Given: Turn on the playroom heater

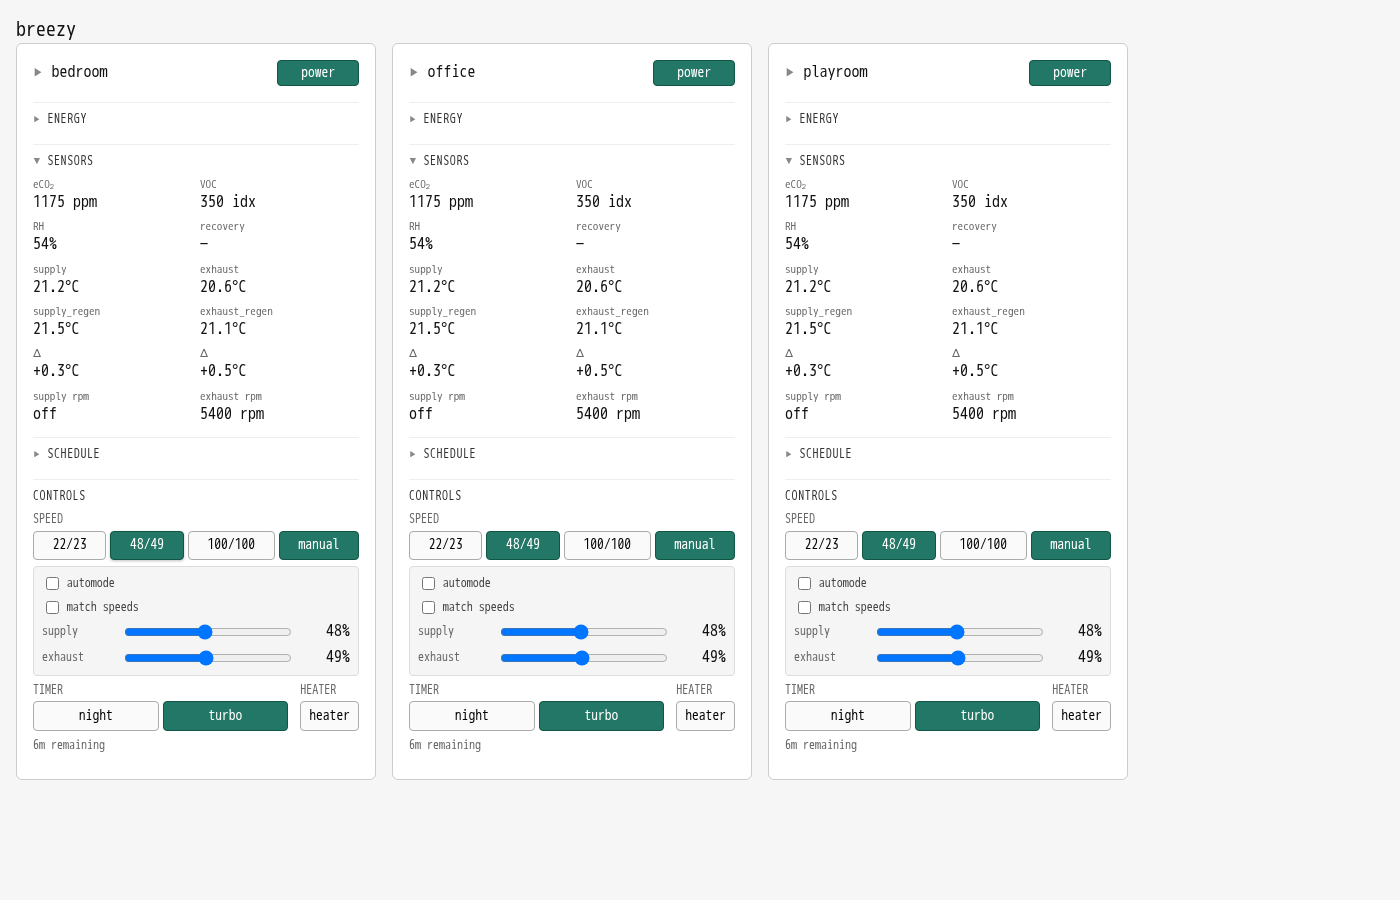Looking at the screenshot, I should pyautogui.click(x=1081, y=716).
